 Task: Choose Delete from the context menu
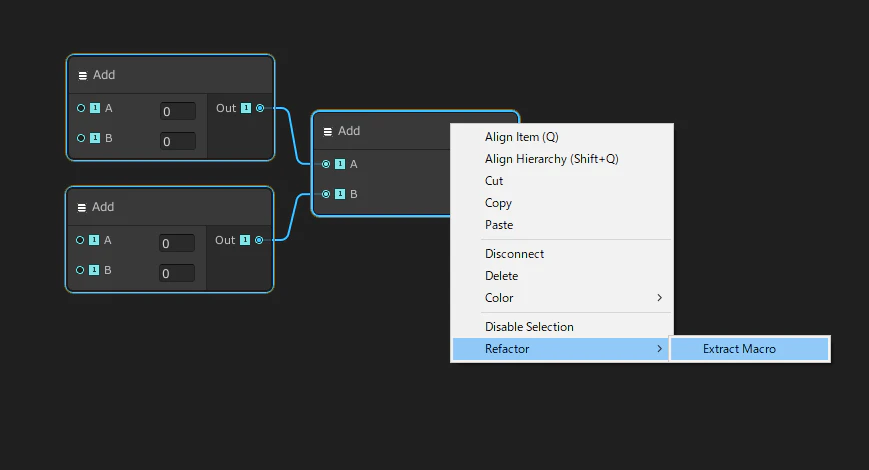click(x=562, y=276)
